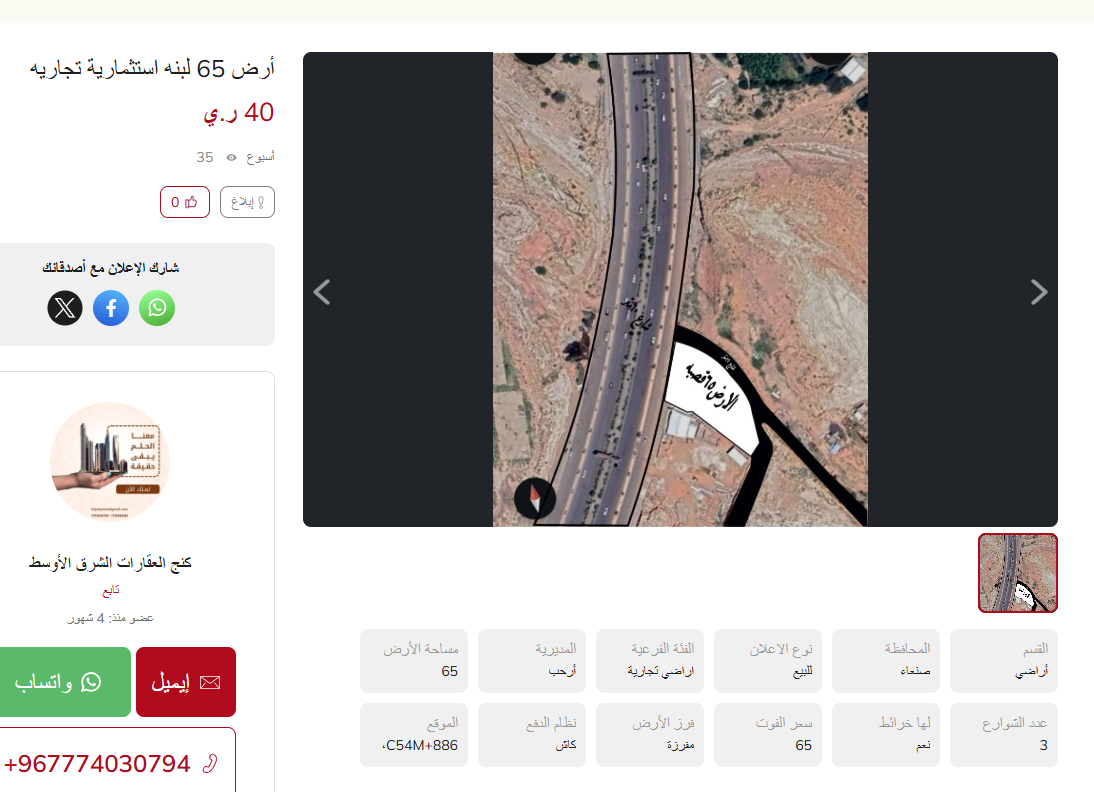Select the المحافظة صنعاء detail tile
Viewport: 1094px width, 792px height.
[x=886, y=661]
